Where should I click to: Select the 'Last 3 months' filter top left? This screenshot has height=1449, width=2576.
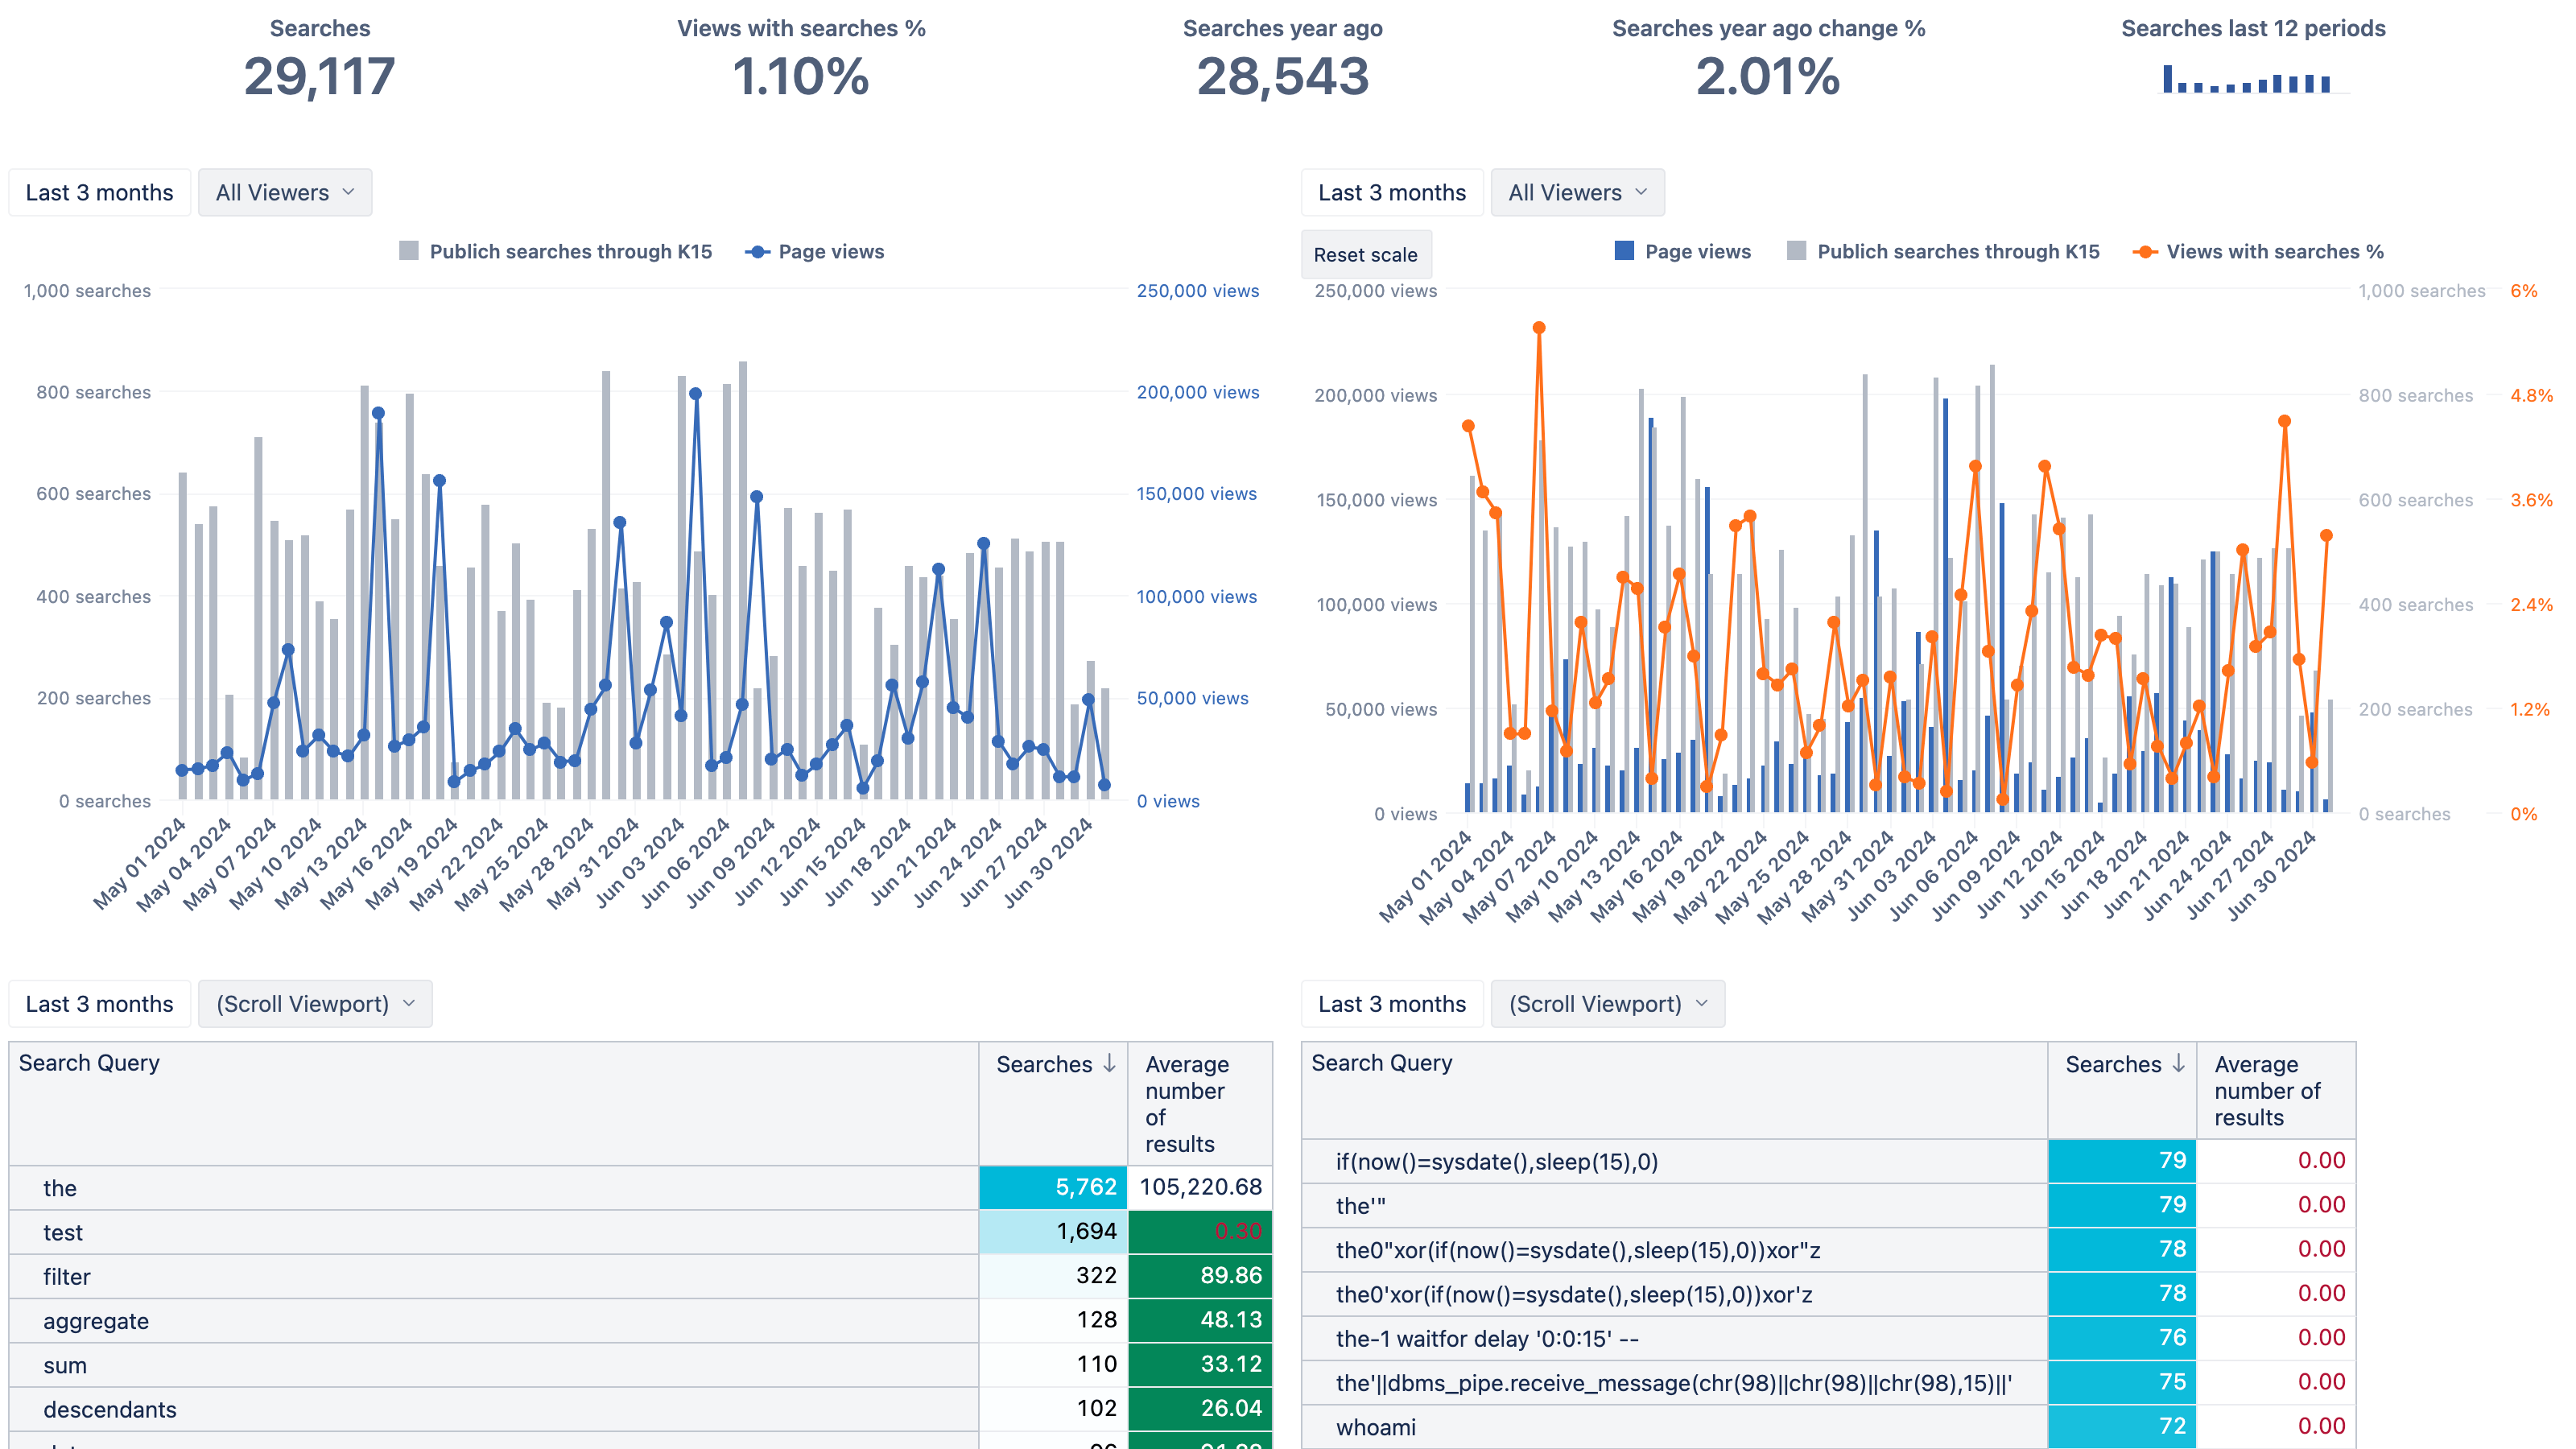pyautogui.click(x=99, y=191)
